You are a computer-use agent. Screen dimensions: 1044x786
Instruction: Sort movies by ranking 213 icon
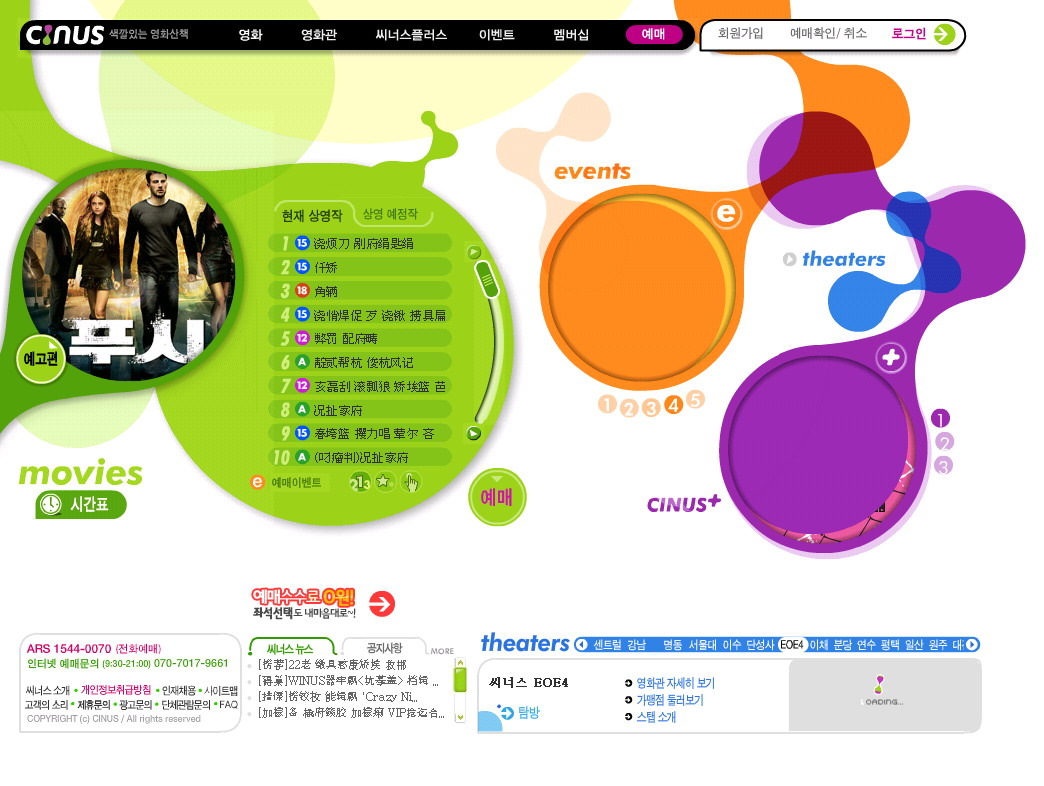(x=360, y=482)
